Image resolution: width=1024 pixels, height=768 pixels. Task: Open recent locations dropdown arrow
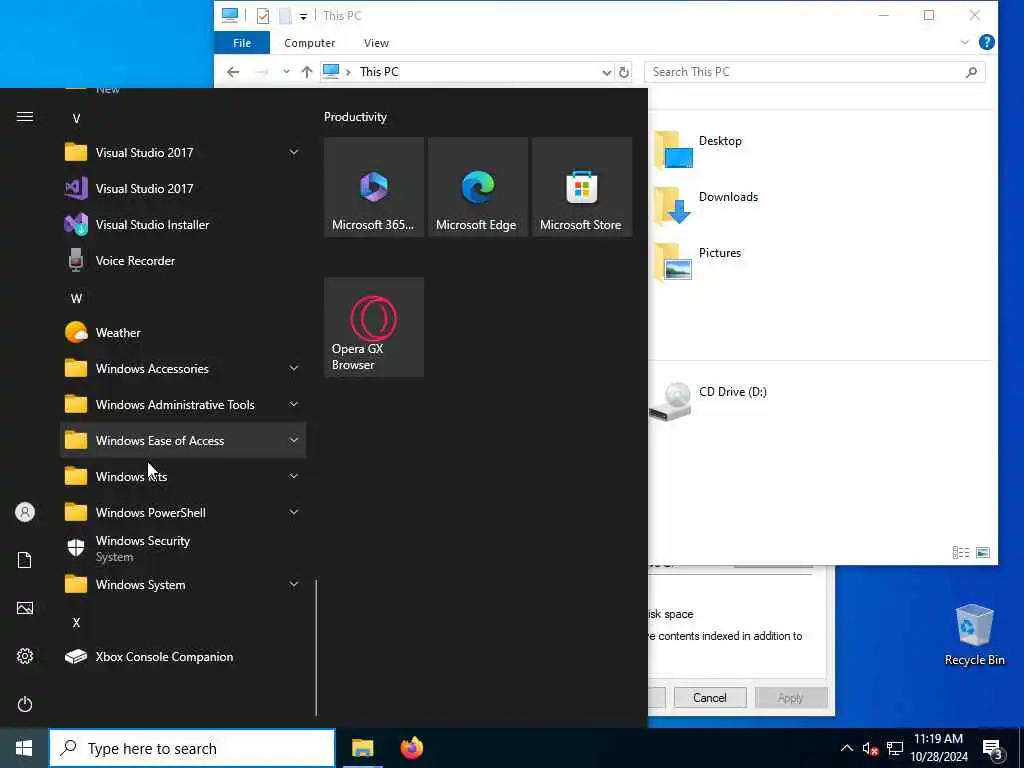click(x=286, y=72)
